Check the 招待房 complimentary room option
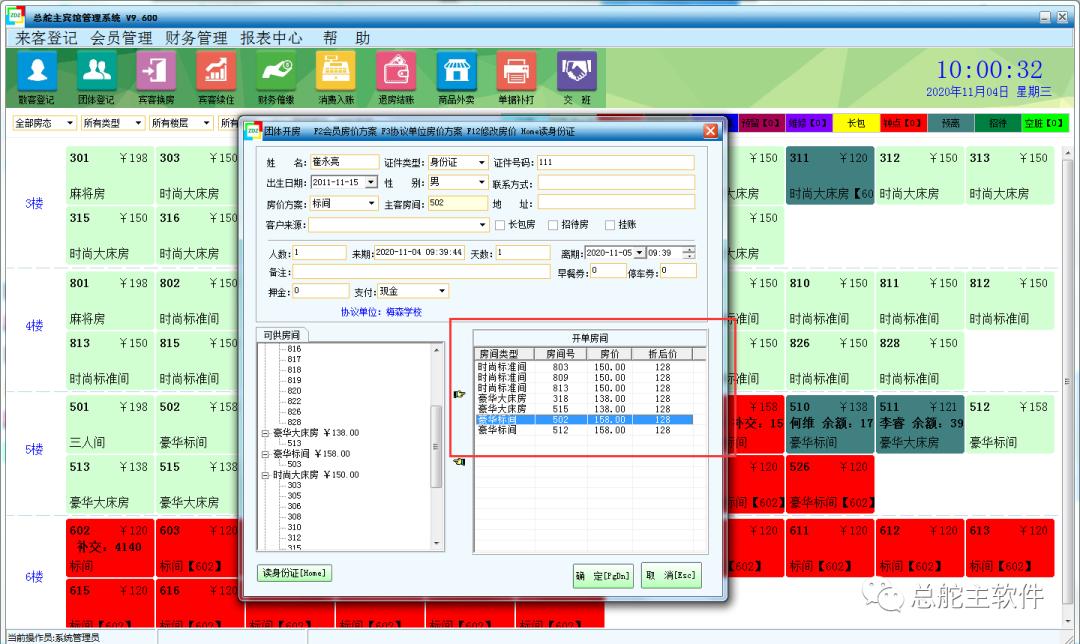1080x644 pixels. click(552, 224)
